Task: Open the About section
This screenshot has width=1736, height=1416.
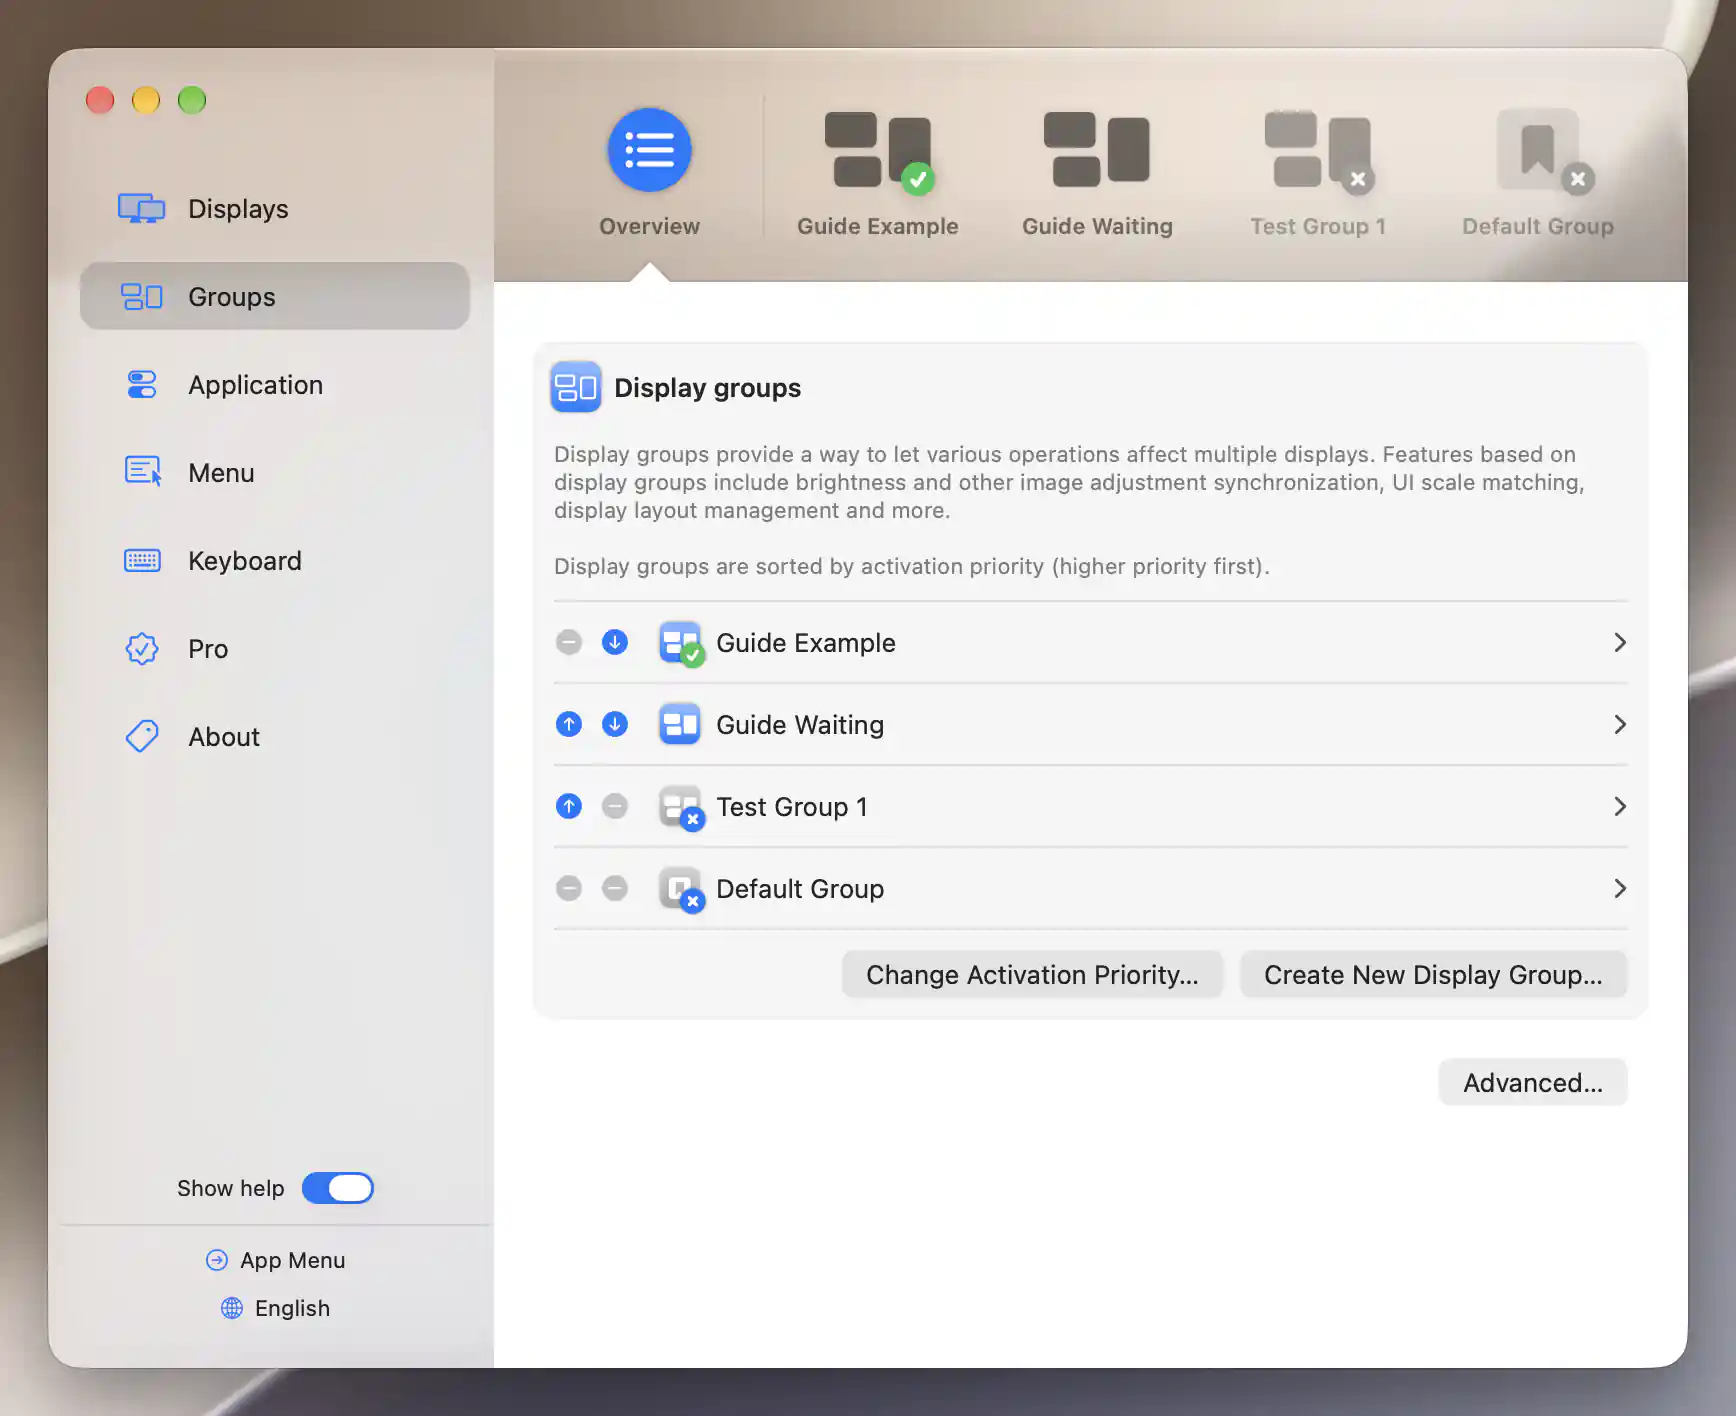Action: [274, 737]
